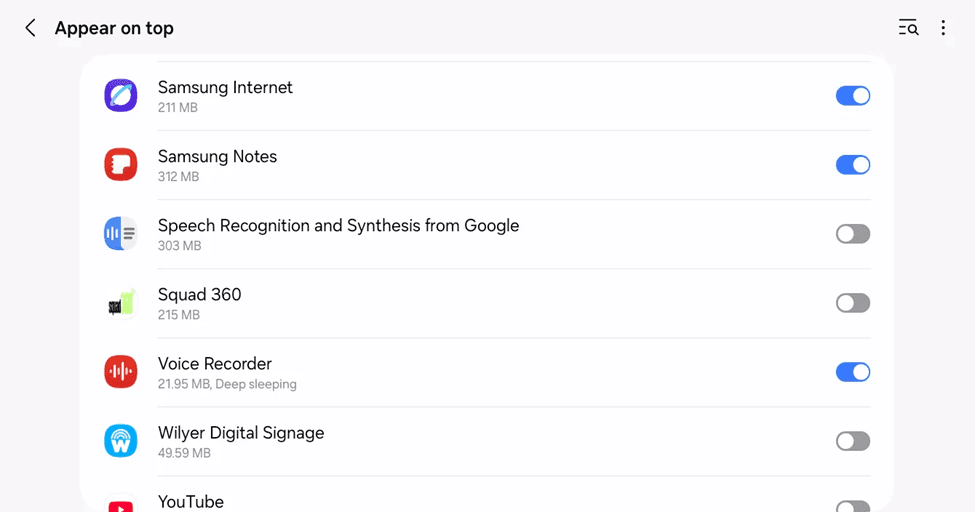Turn off Voice Recorder toggle

pos(853,372)
